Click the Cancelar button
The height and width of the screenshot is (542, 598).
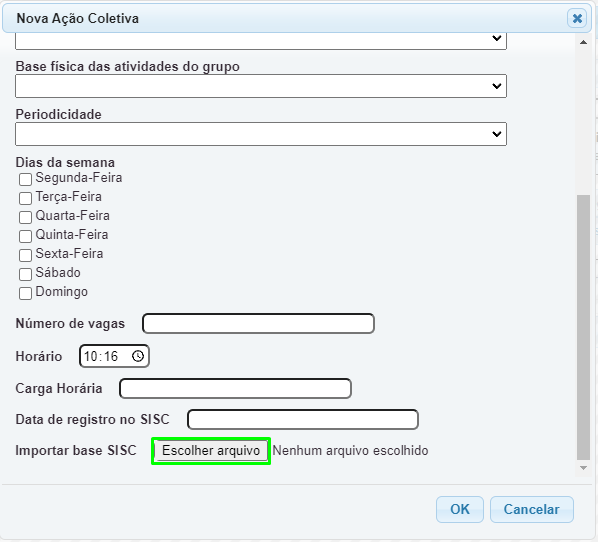(x=532, y=509)
